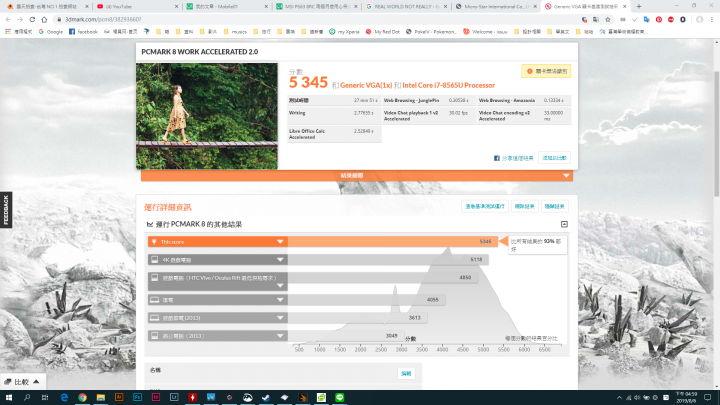Open the facebook bookmark
720x405 pixels.
coord(84,32)
